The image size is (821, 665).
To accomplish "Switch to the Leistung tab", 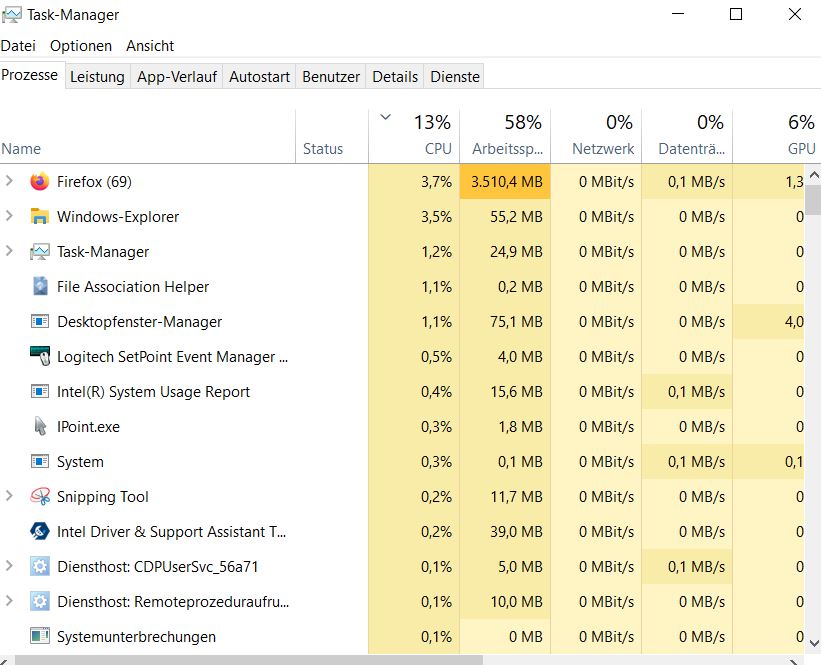I will [x=97, y=77].
